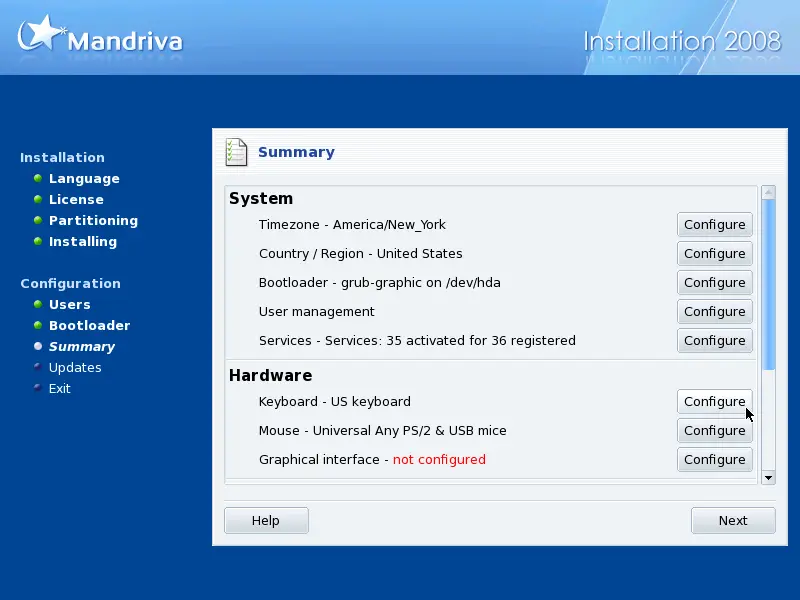This screenshot has height=600, width=800.
Task: Click the 'User management' row text
Action: pos(316,312)
